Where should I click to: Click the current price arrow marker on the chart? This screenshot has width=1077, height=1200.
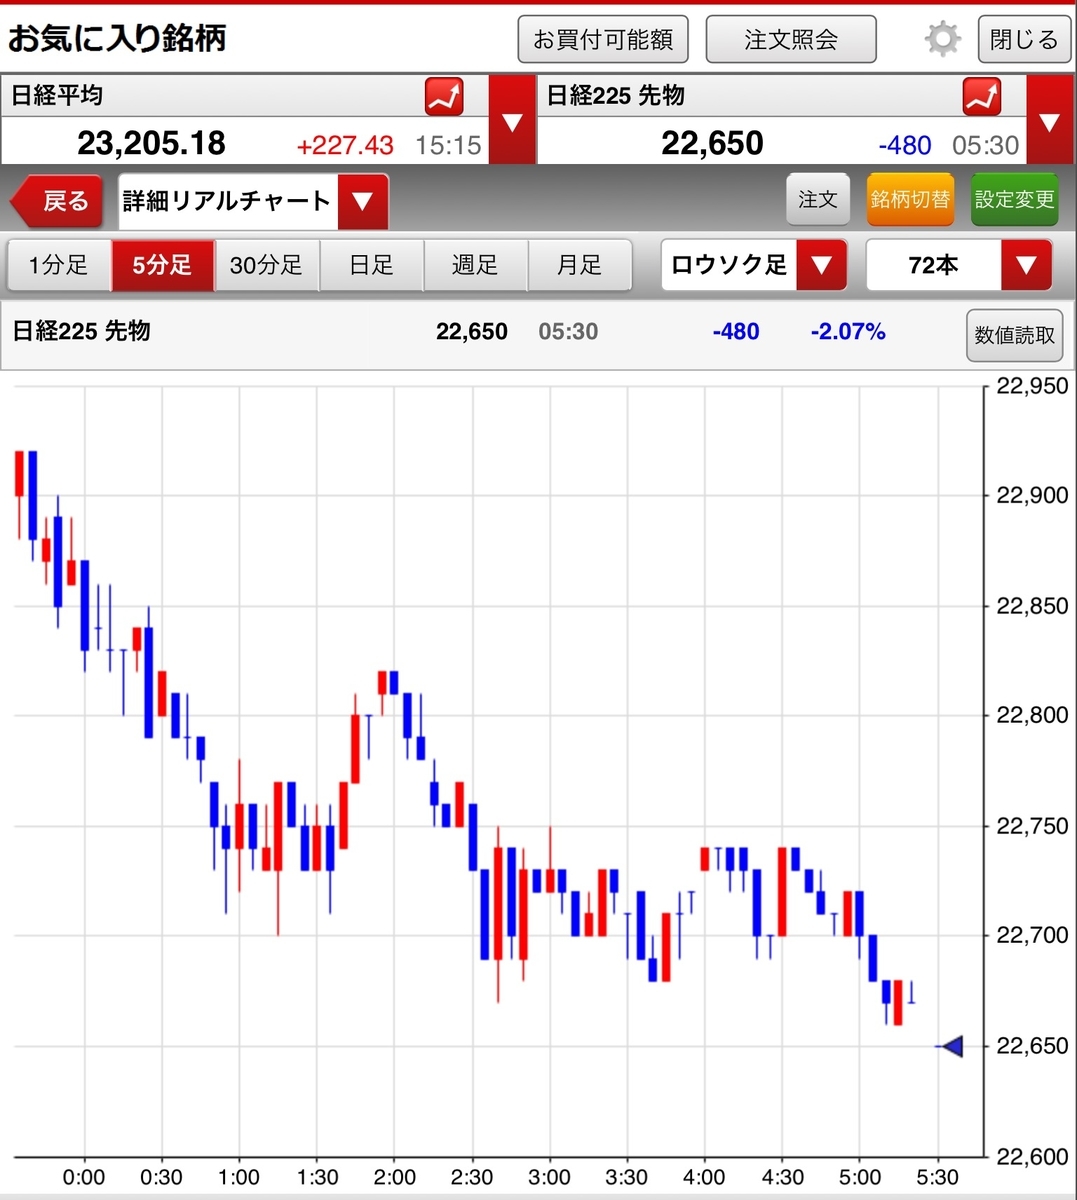[951, 1046]
